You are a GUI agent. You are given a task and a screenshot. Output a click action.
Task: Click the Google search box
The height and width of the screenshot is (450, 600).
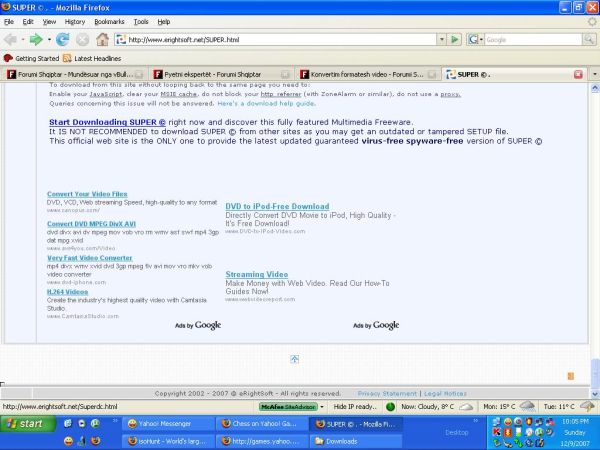(533, 39)
